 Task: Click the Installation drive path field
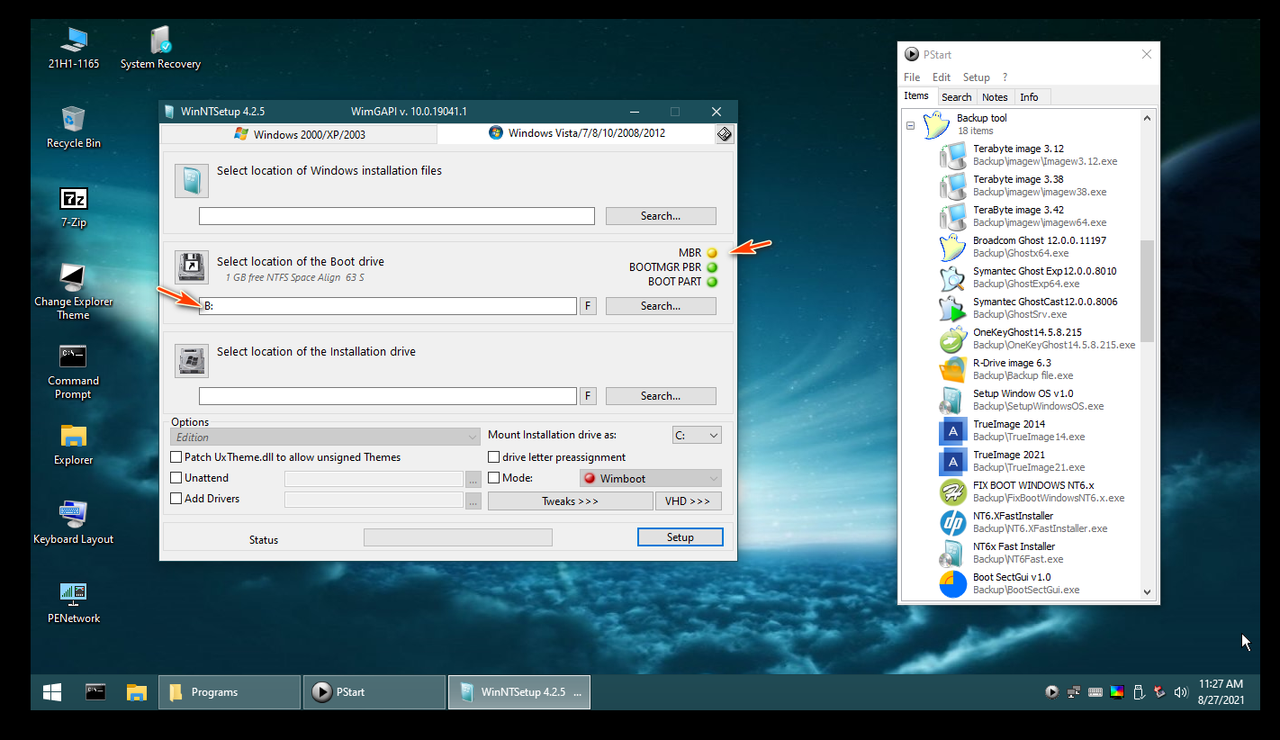(388, 396)
